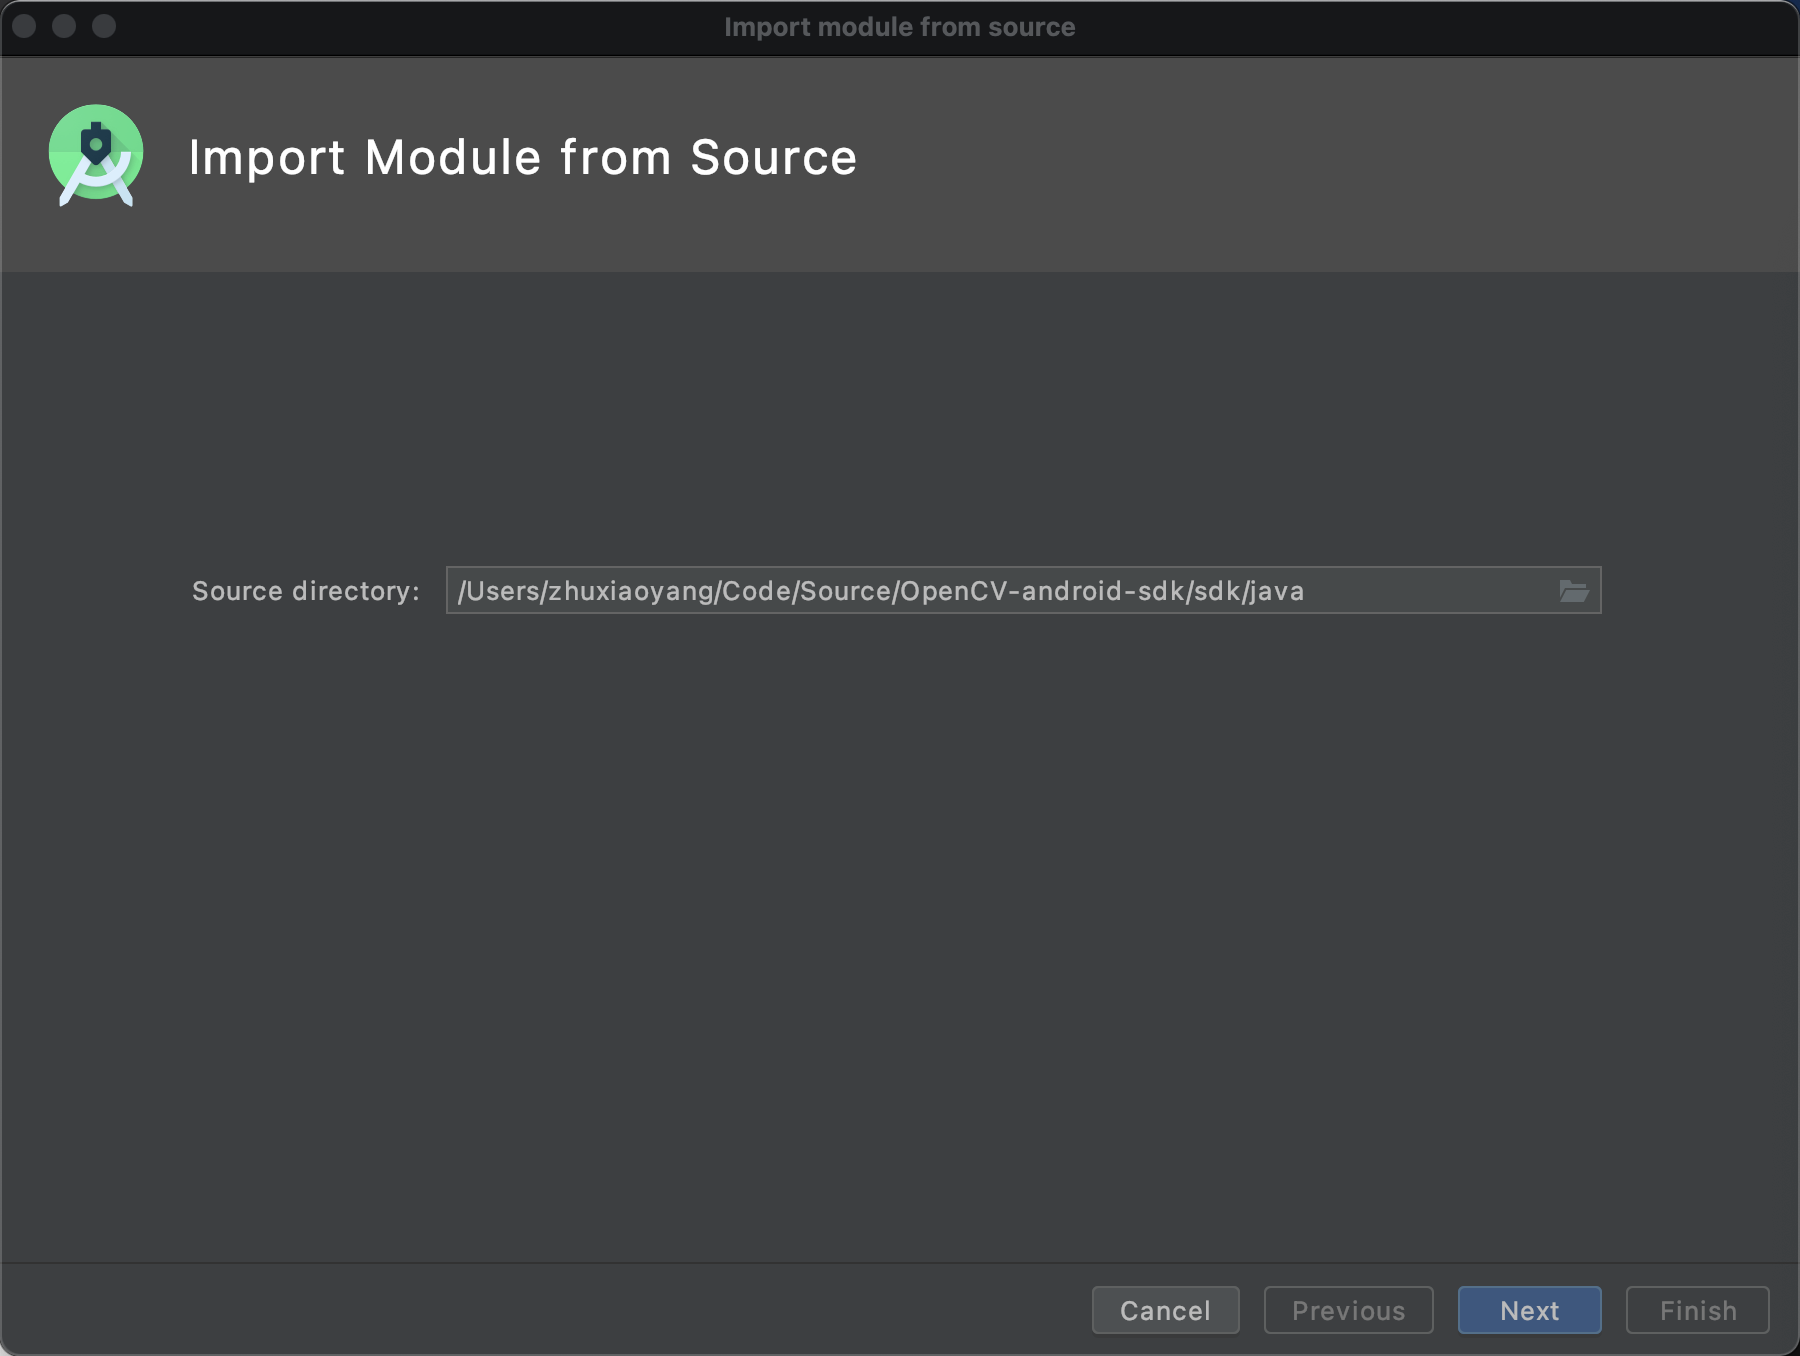1800x1356 pixels.
Task: Click the "Import Module from Source" heading
Action: pos(522,158)
